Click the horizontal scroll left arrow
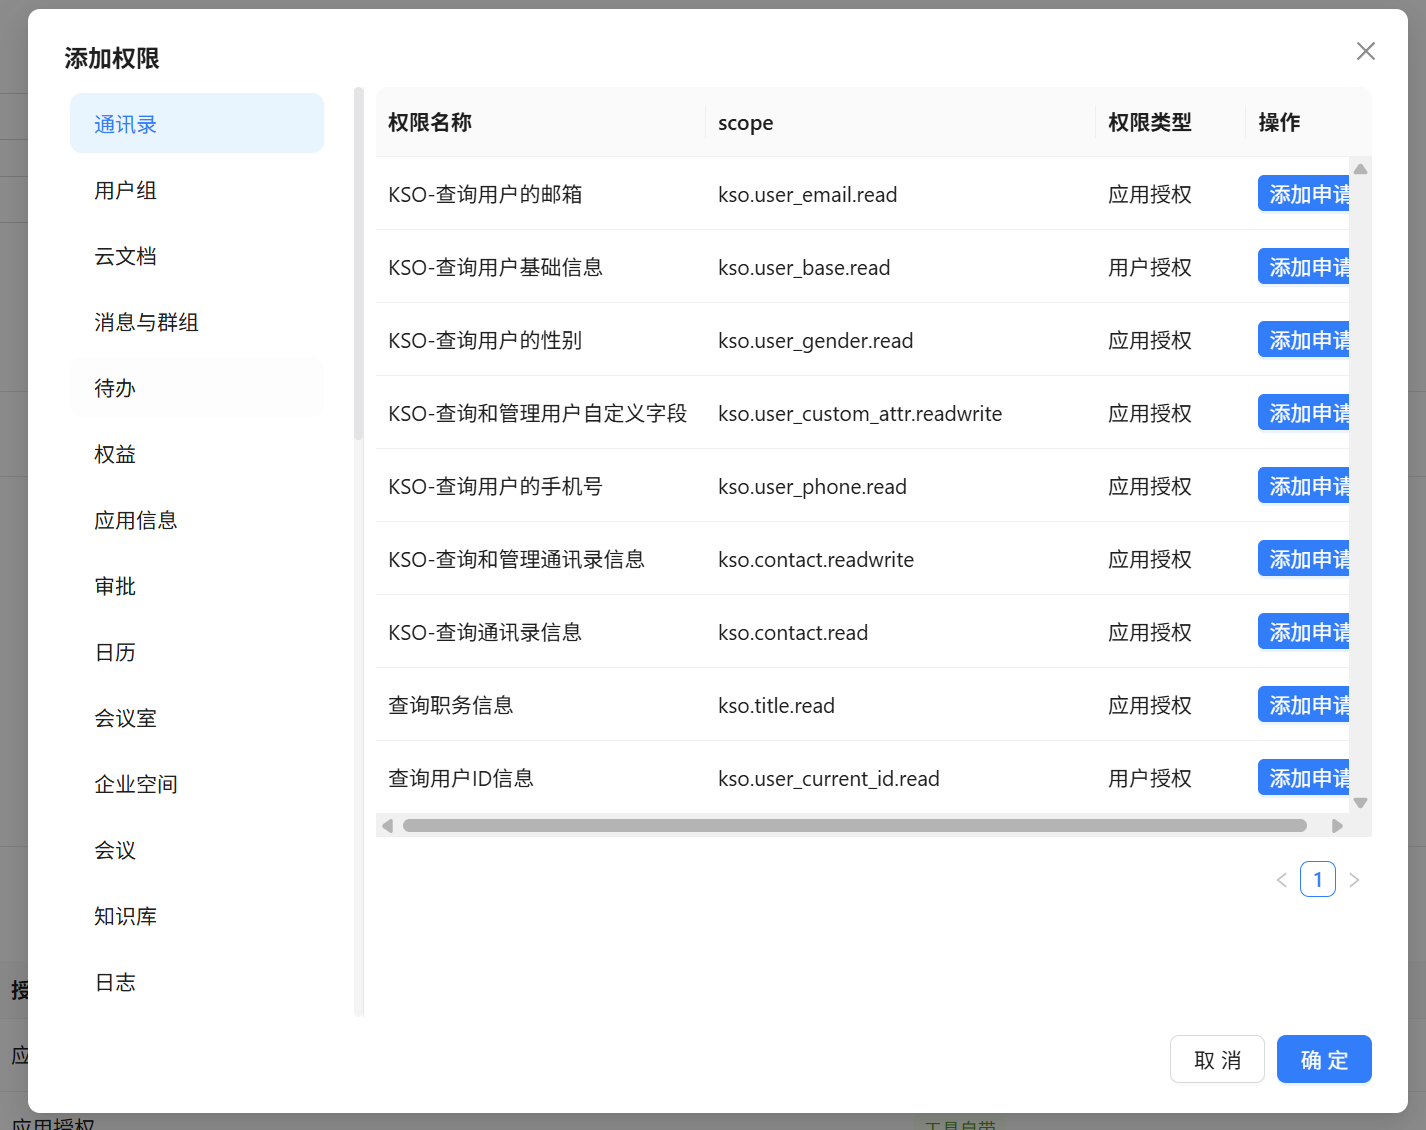 (x=388, y=826)
